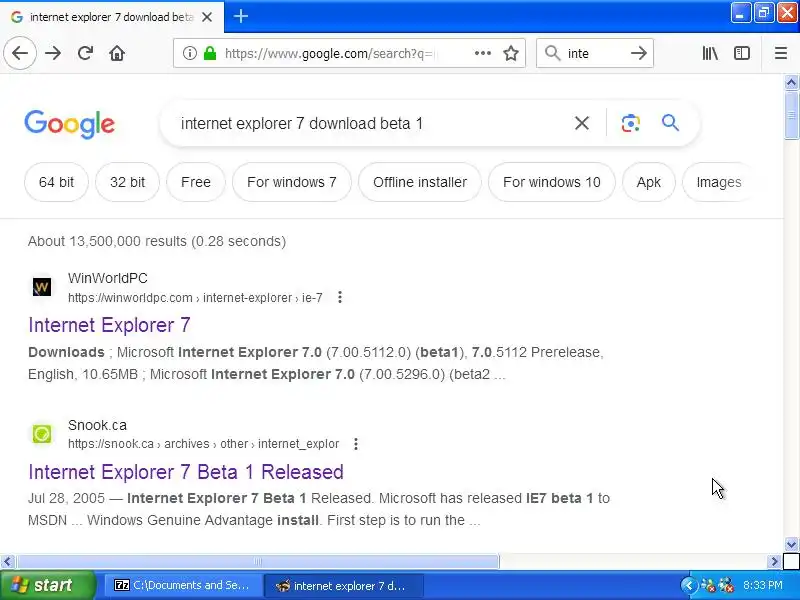800x600 pixels.
Task: Click the vertical scrollbar thumb
Action: tap(791, 115)
